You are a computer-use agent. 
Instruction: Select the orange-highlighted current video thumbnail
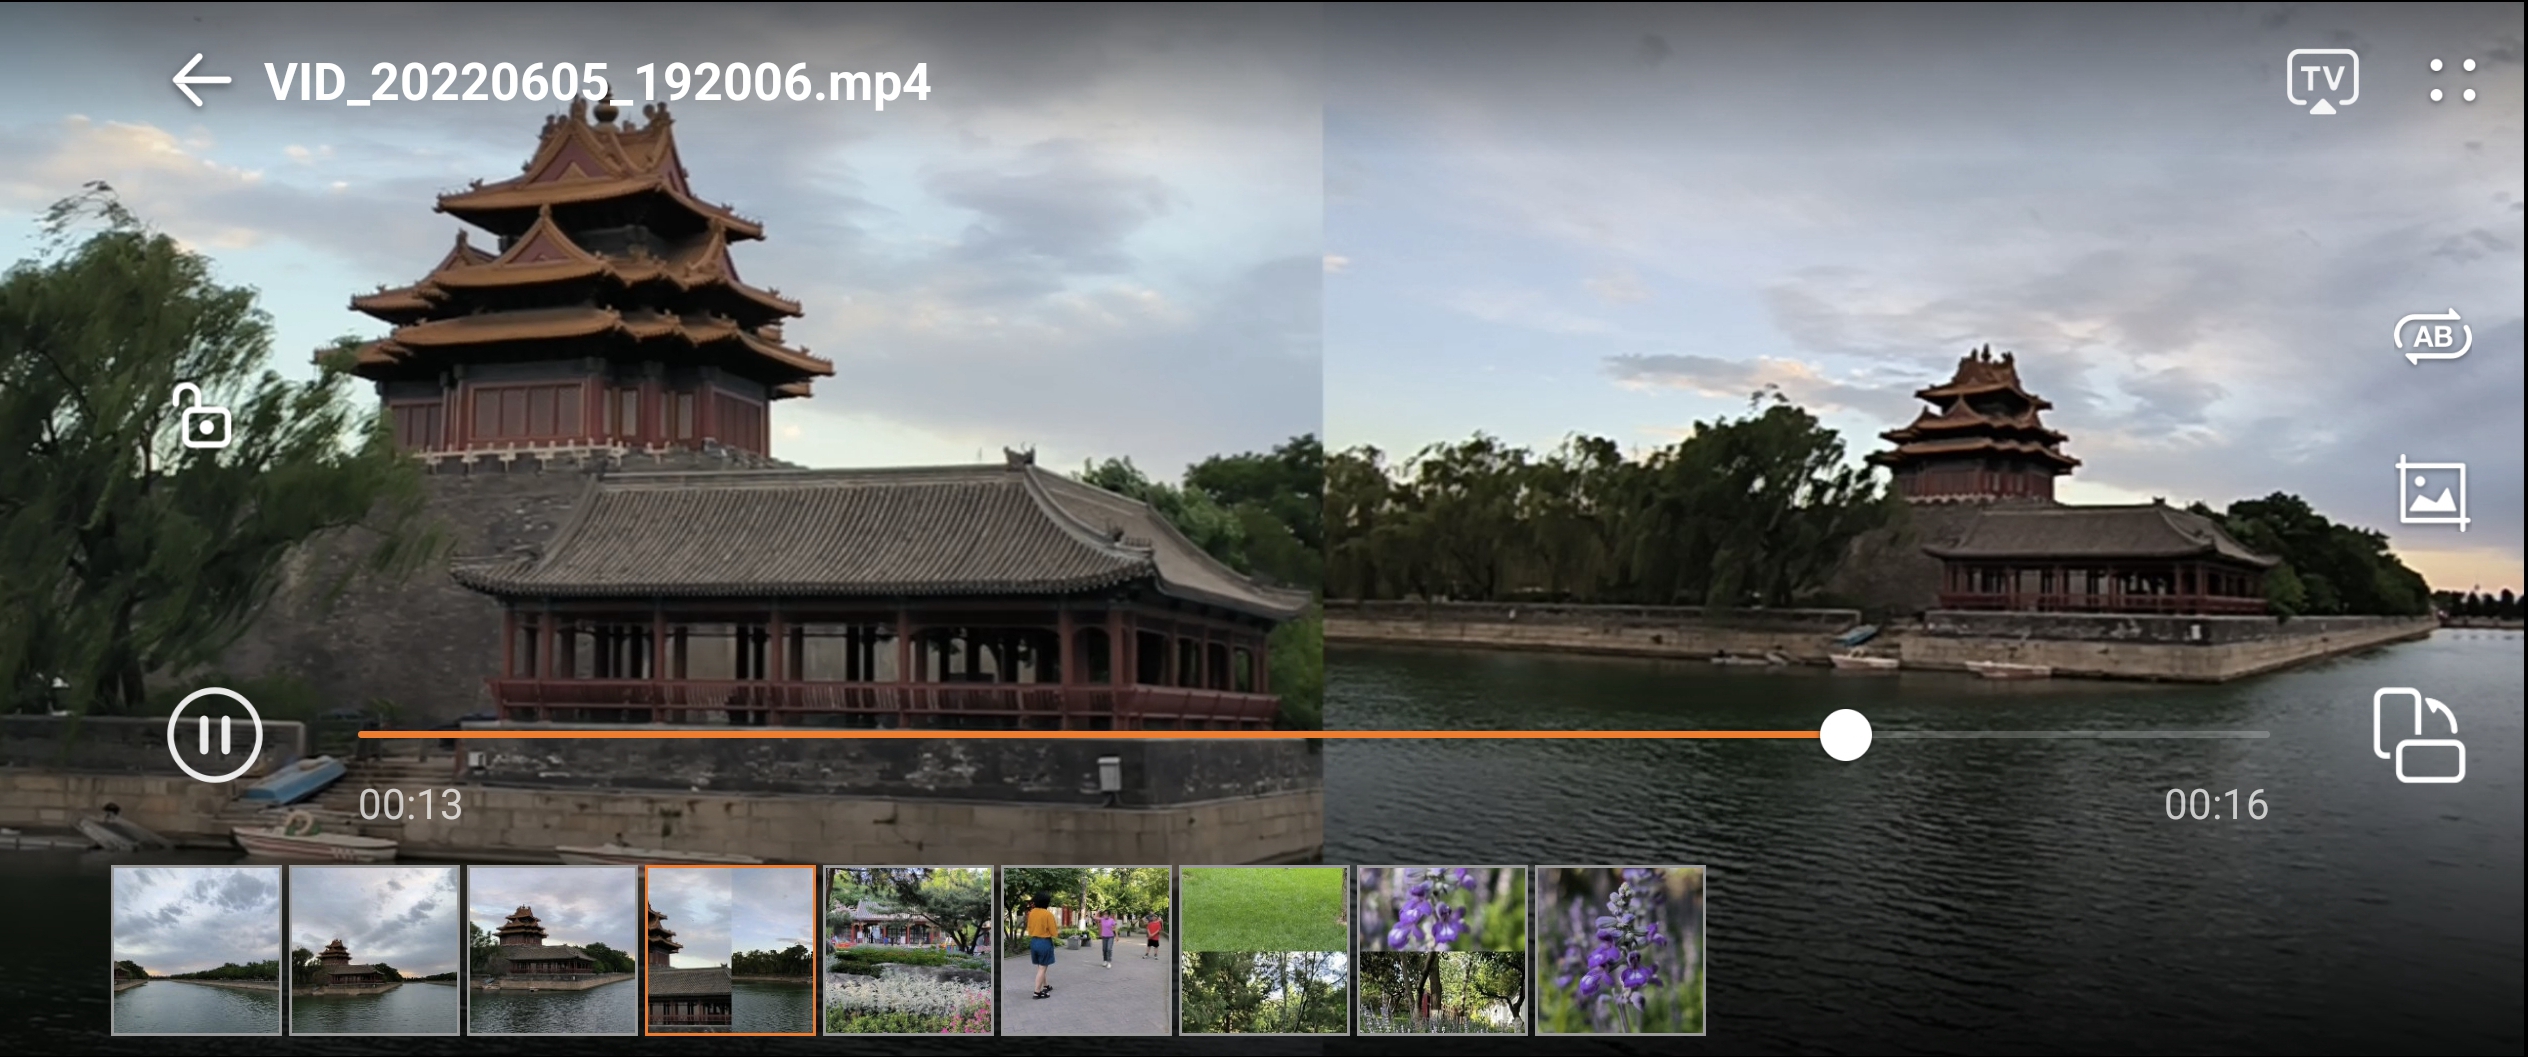coord(730,950)
